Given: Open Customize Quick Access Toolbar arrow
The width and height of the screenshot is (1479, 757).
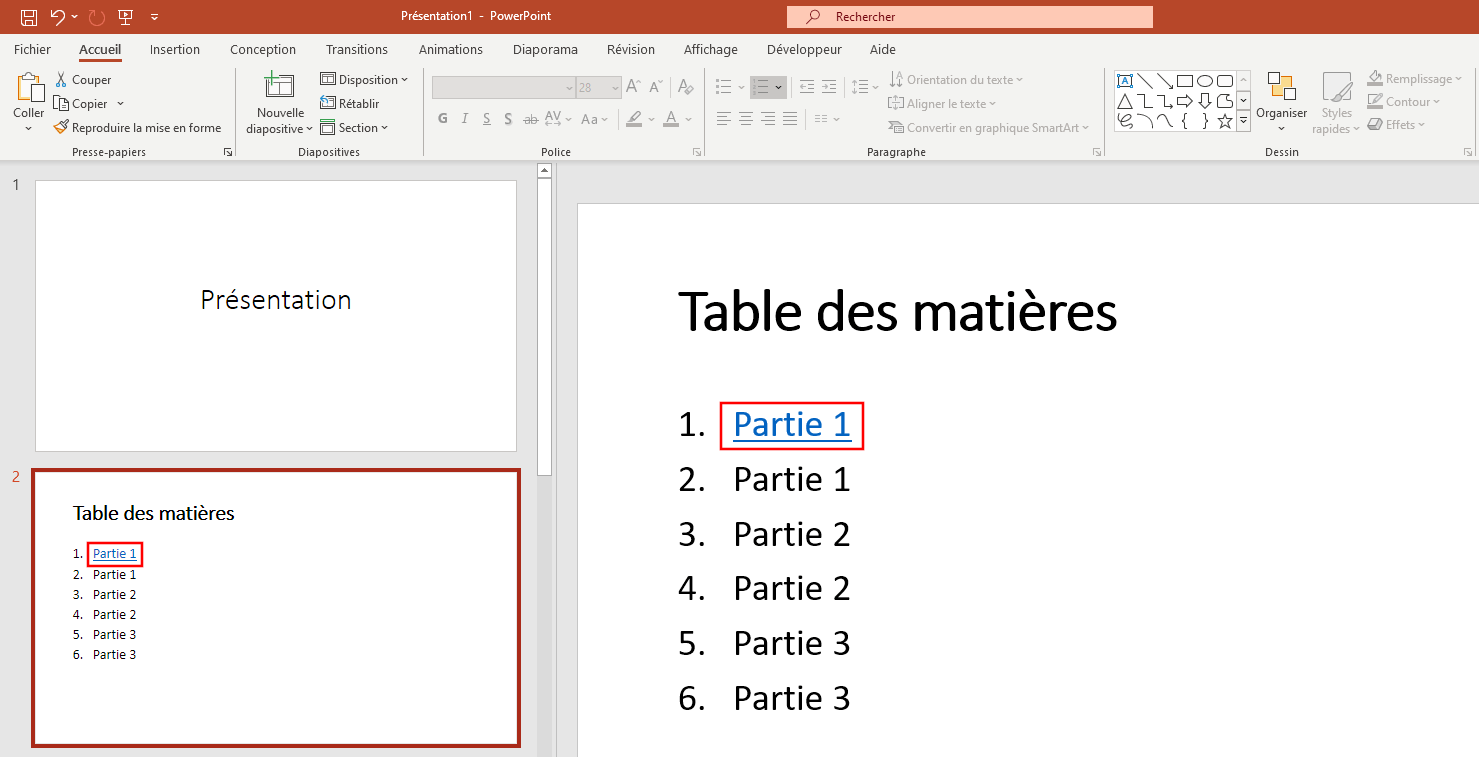Looking at the screenshot, I should (154, 17).
